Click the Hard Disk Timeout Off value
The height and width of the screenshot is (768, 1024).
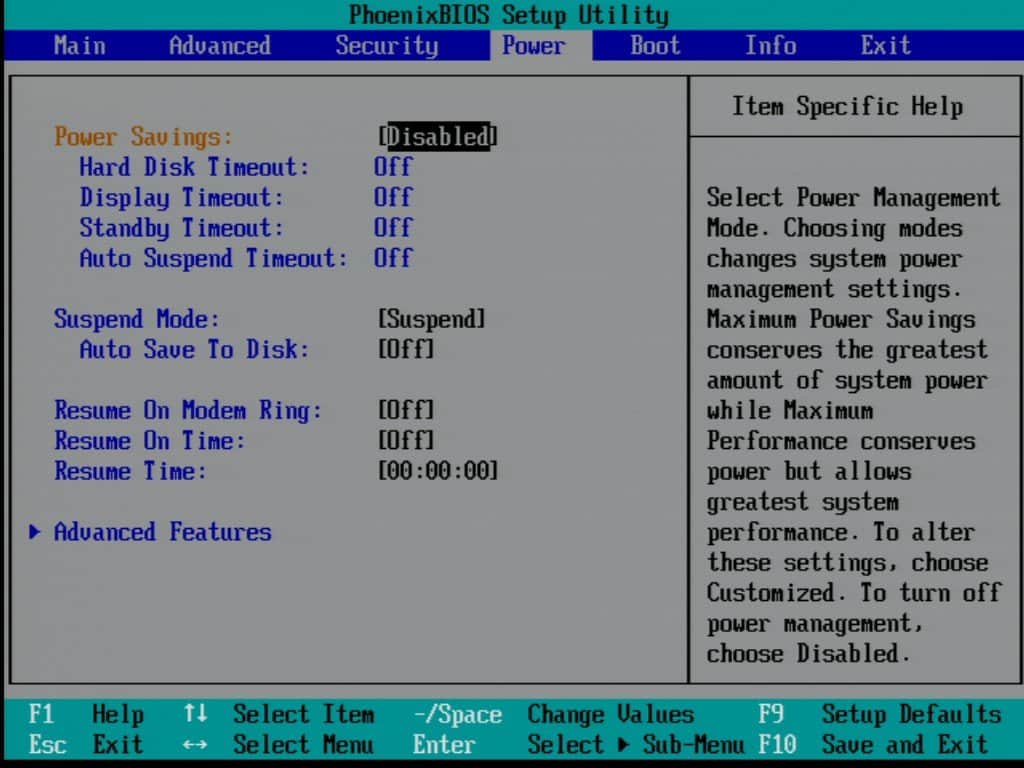tap(393, 167)
